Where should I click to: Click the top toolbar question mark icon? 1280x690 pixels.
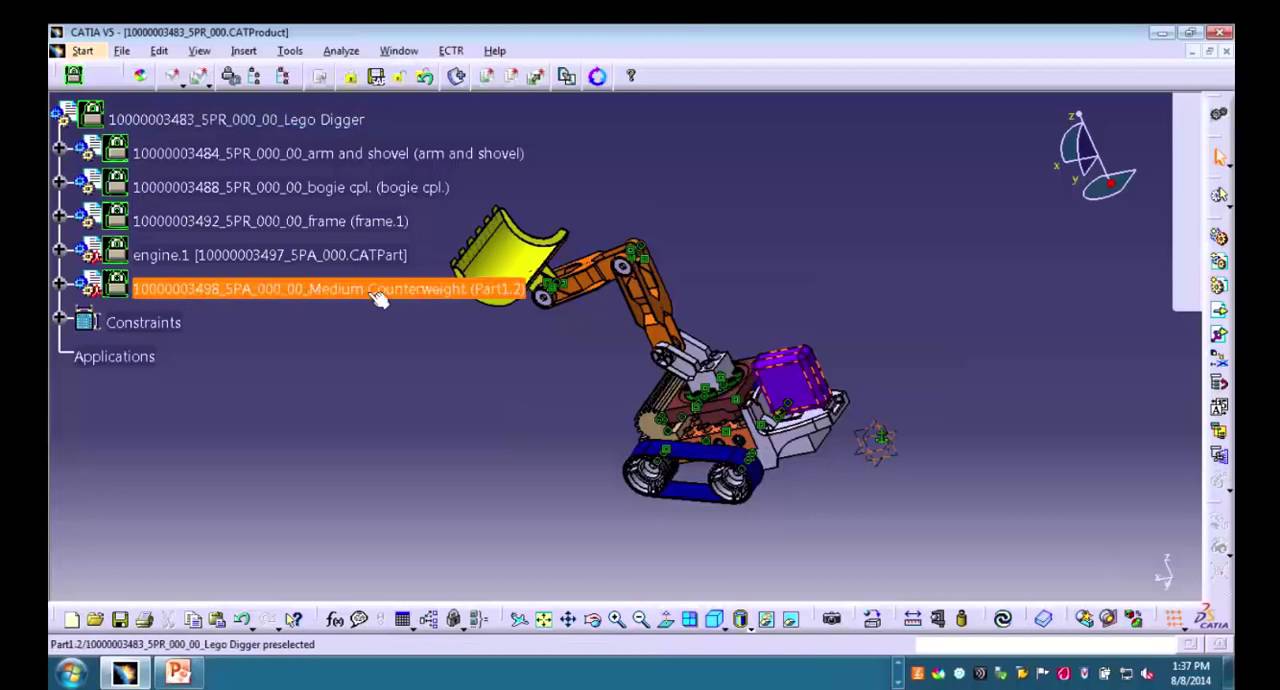coord(631,75)
